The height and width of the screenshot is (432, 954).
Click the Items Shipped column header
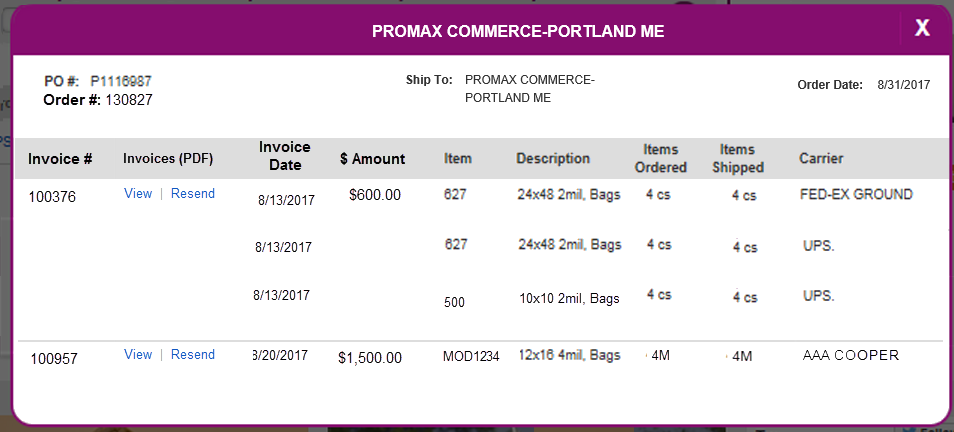(738, 158)
